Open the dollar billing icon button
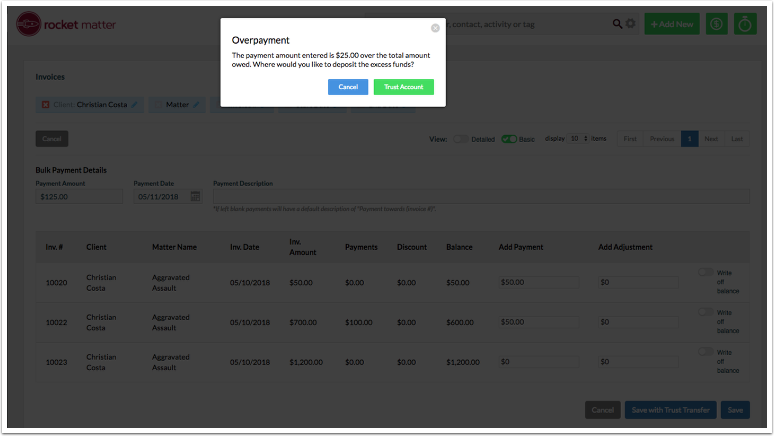Screen dimensions: 774x436 (716, 24)
